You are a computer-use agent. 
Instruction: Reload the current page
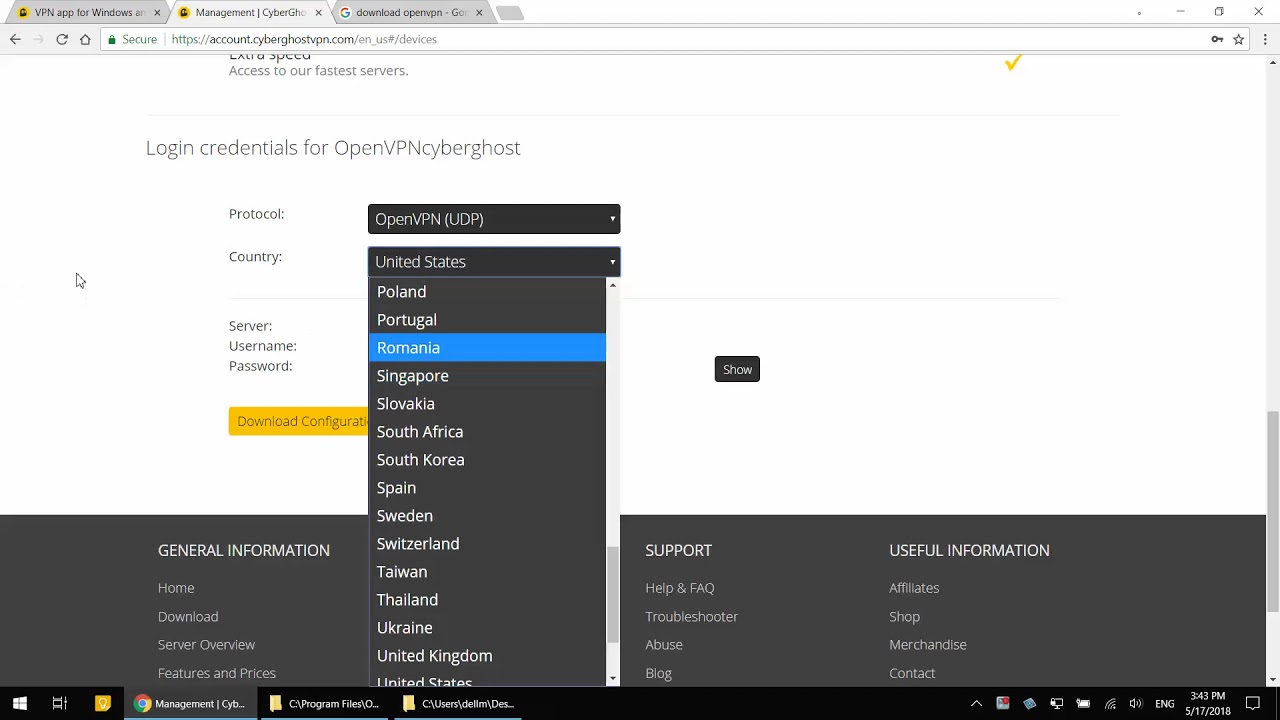[x=62, y=39]
